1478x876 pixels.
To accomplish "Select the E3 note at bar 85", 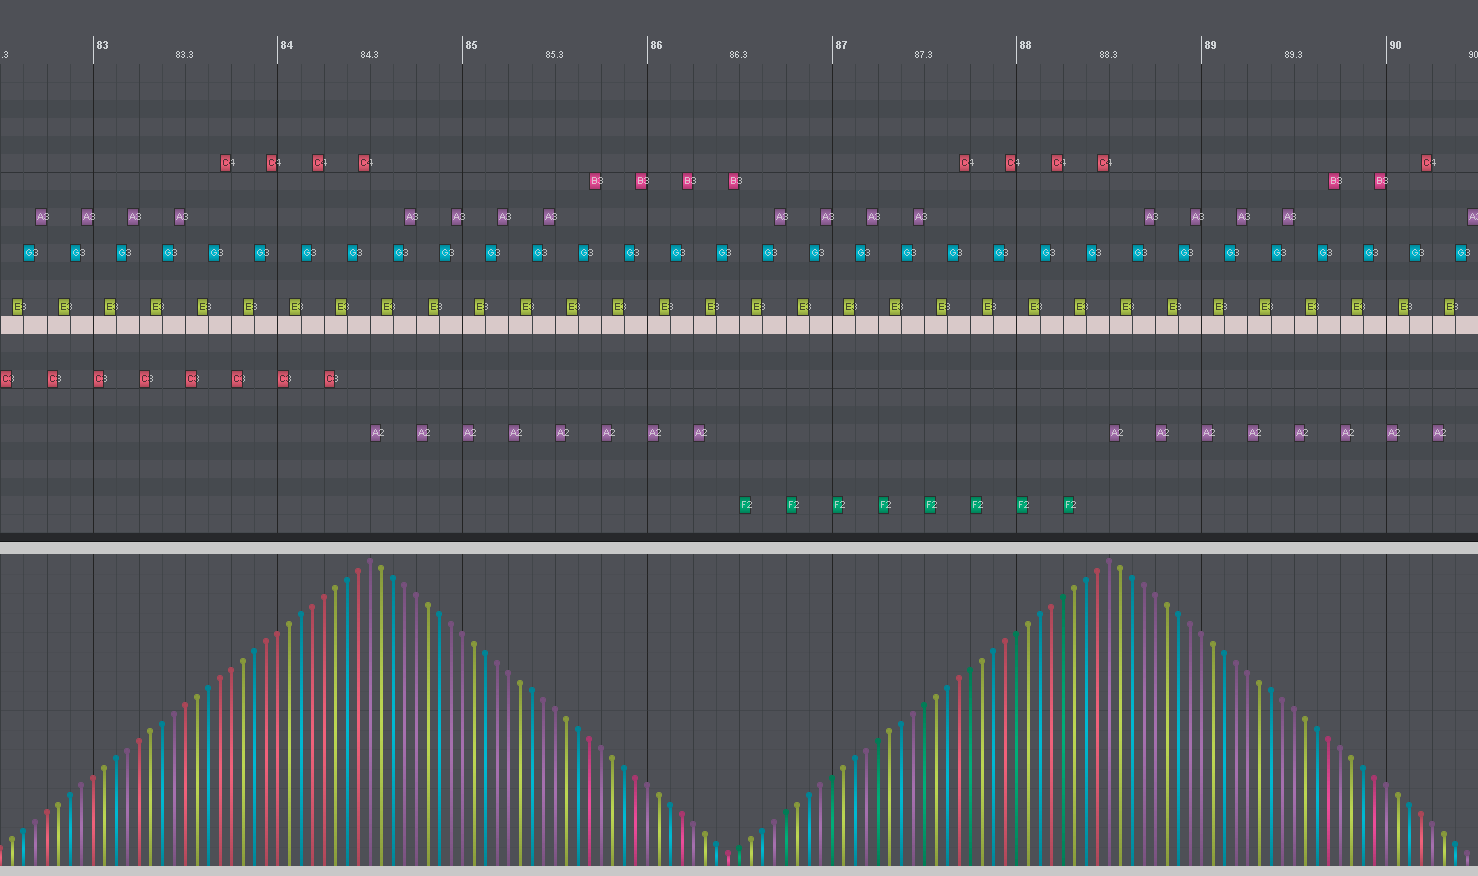I will click(x=478, y=307).
